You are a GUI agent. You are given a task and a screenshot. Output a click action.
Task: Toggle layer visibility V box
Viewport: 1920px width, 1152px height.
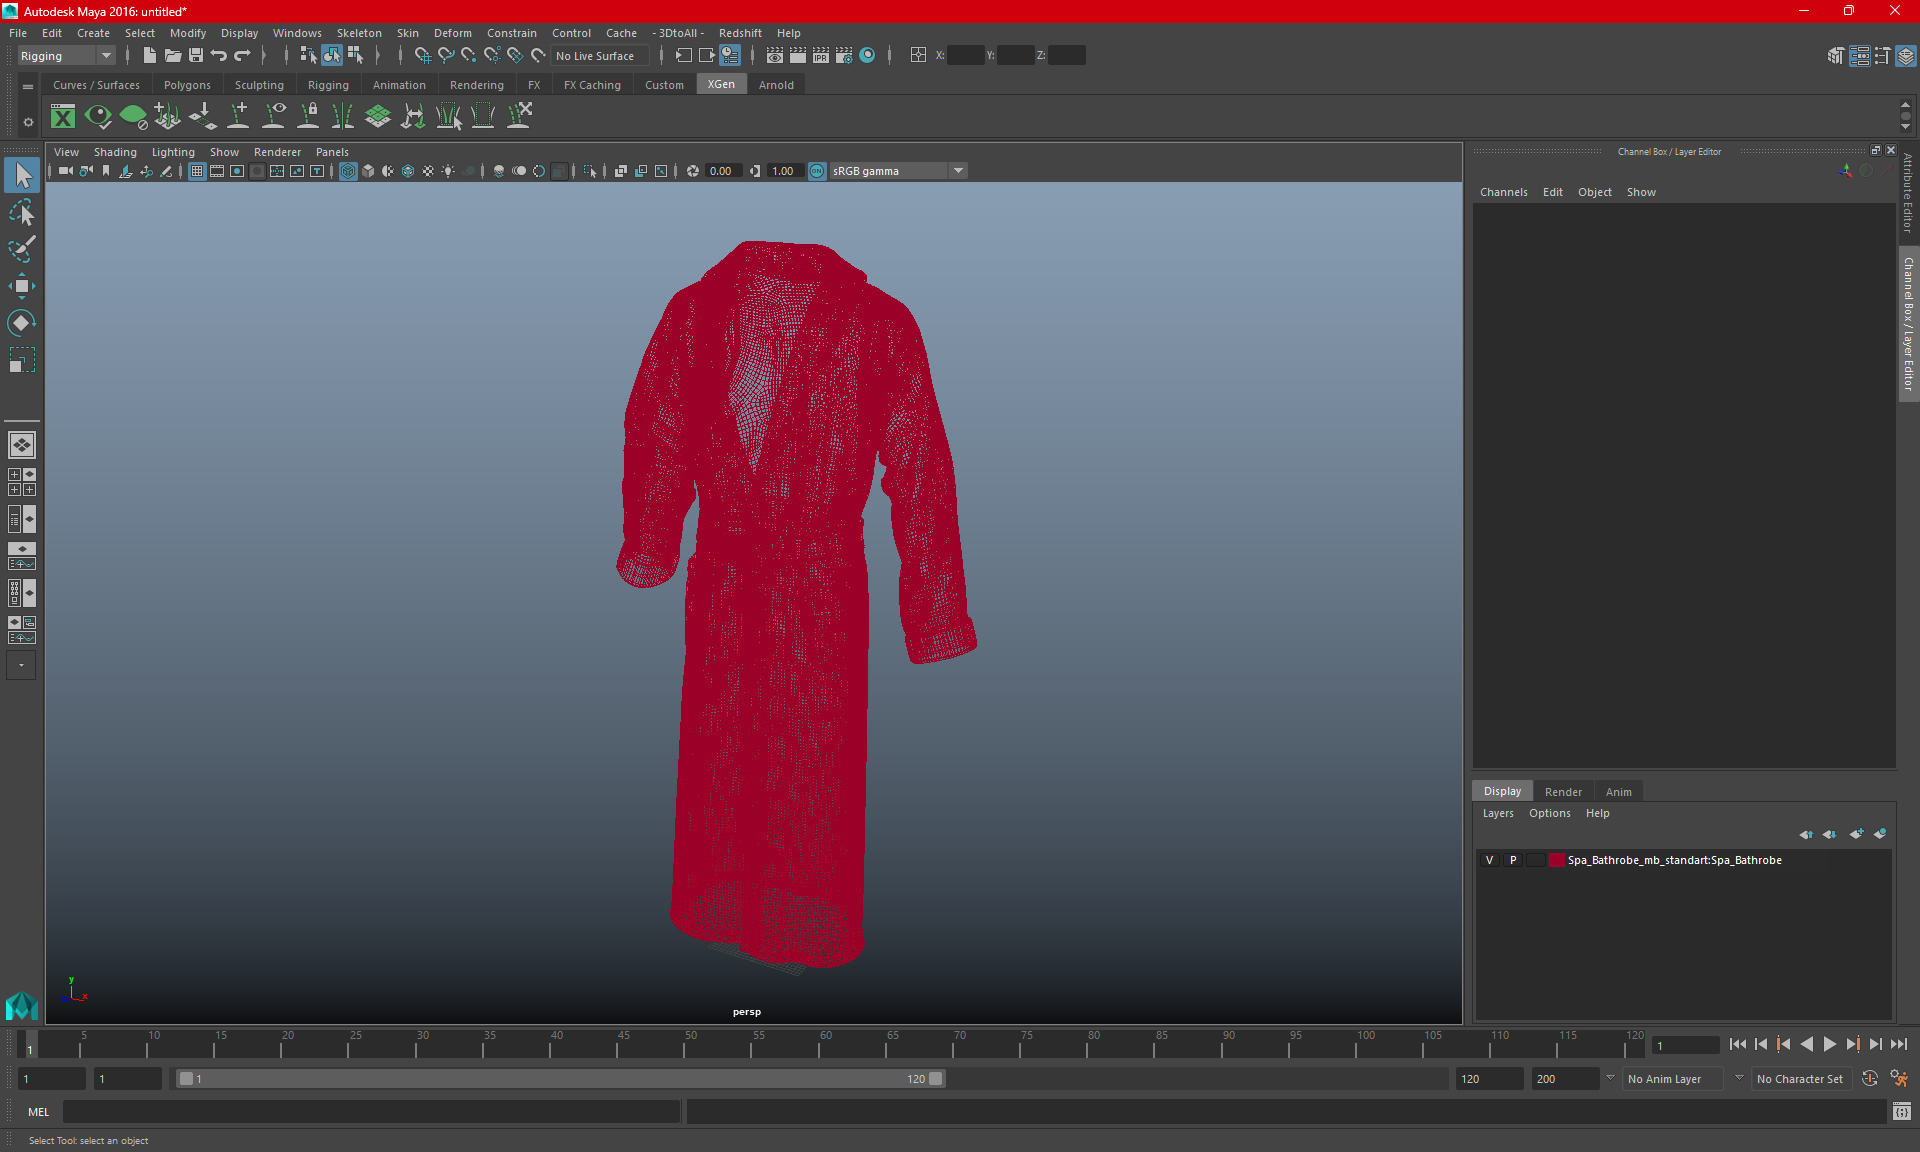click(1489, 860)
